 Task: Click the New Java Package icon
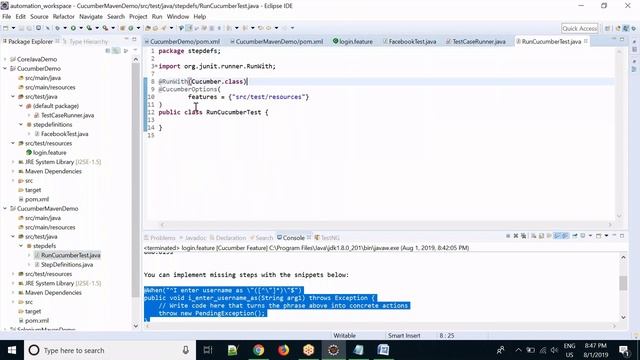pyautogui.click(x=122, y=28)
